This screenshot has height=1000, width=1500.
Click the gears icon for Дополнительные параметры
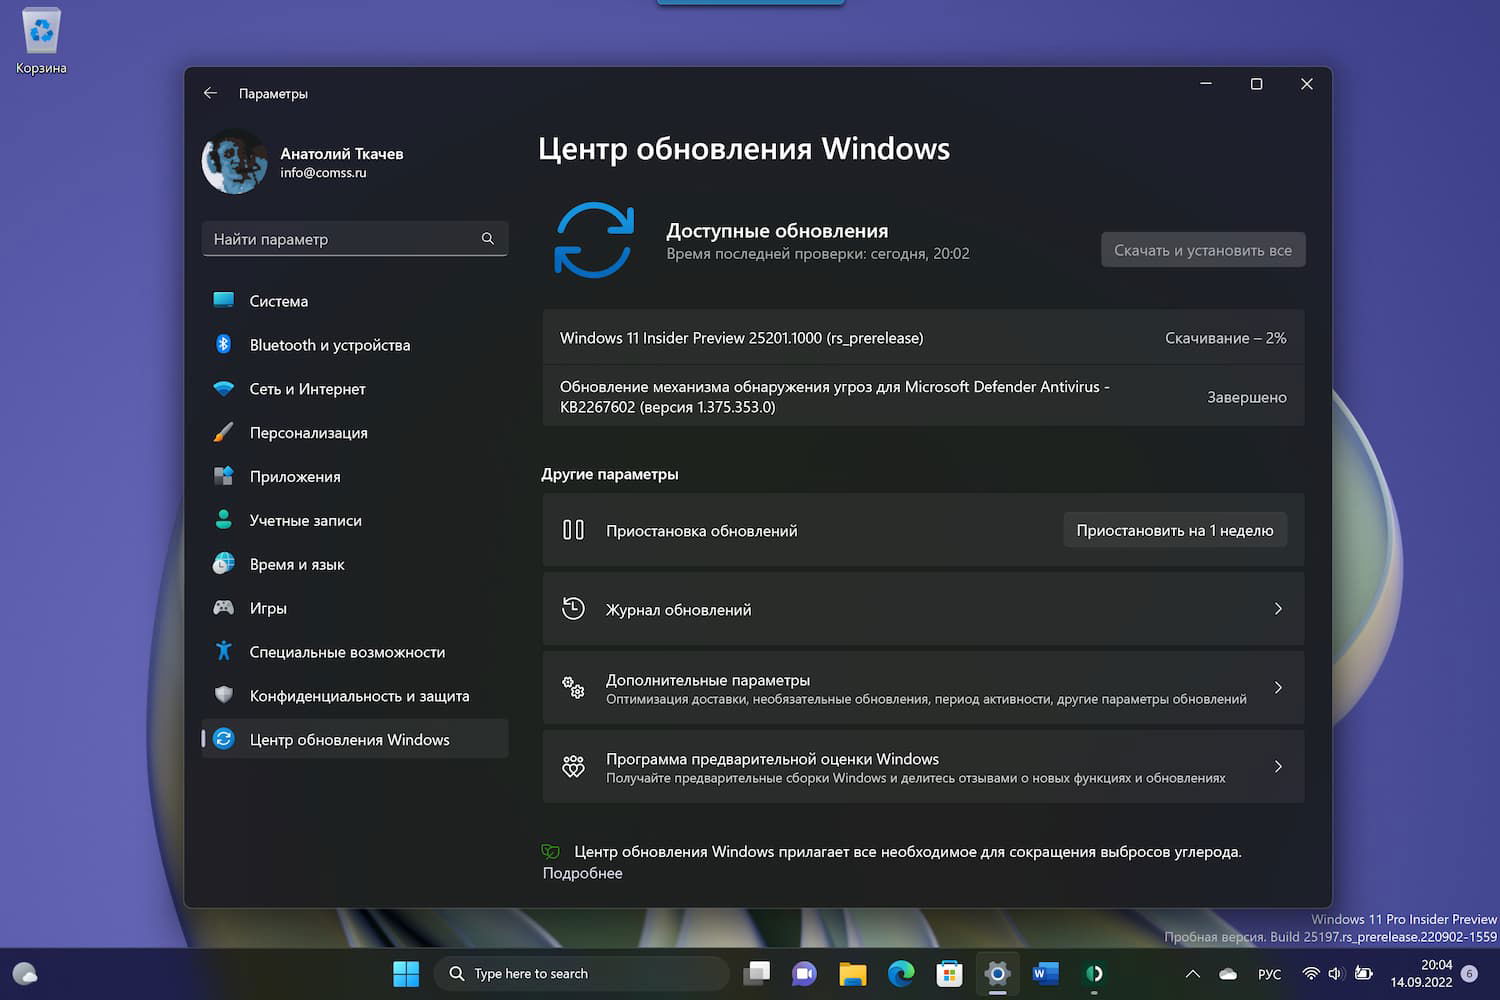[573, 688]
